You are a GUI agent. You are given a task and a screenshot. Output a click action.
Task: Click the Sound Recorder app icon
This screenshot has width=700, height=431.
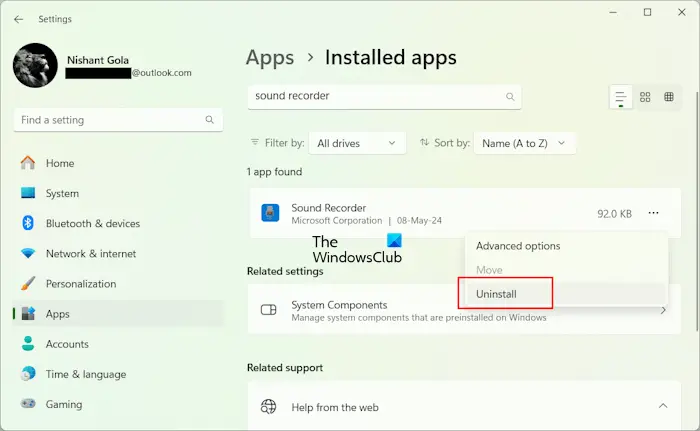tap(270, 213)
